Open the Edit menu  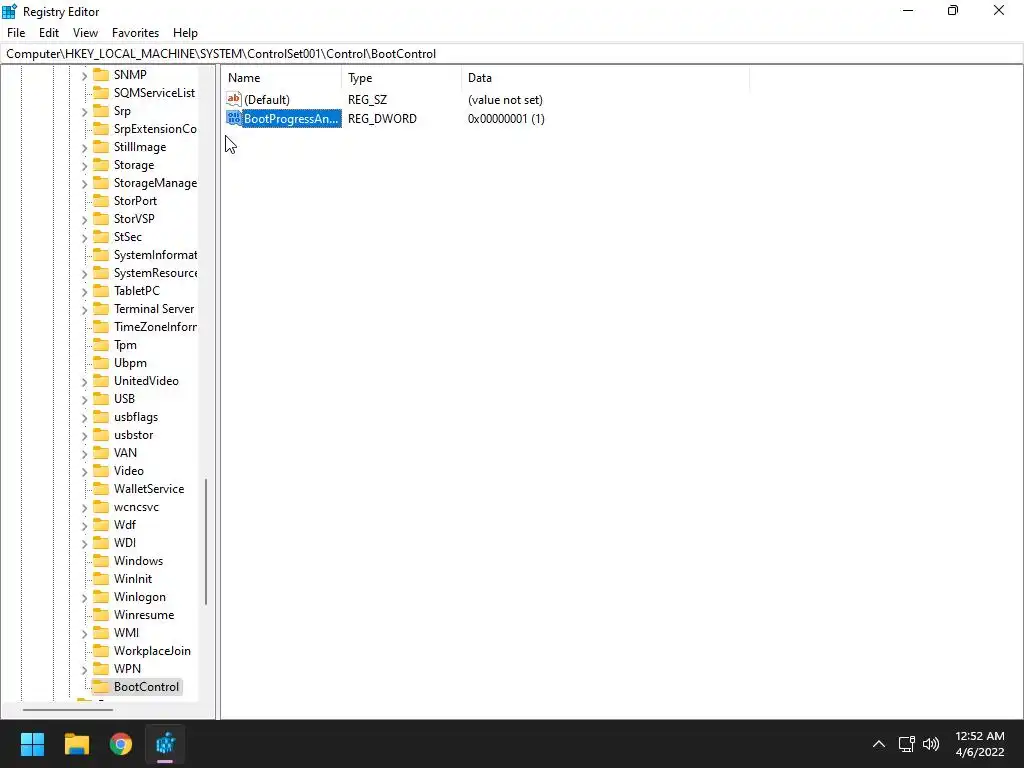(48, 33)
